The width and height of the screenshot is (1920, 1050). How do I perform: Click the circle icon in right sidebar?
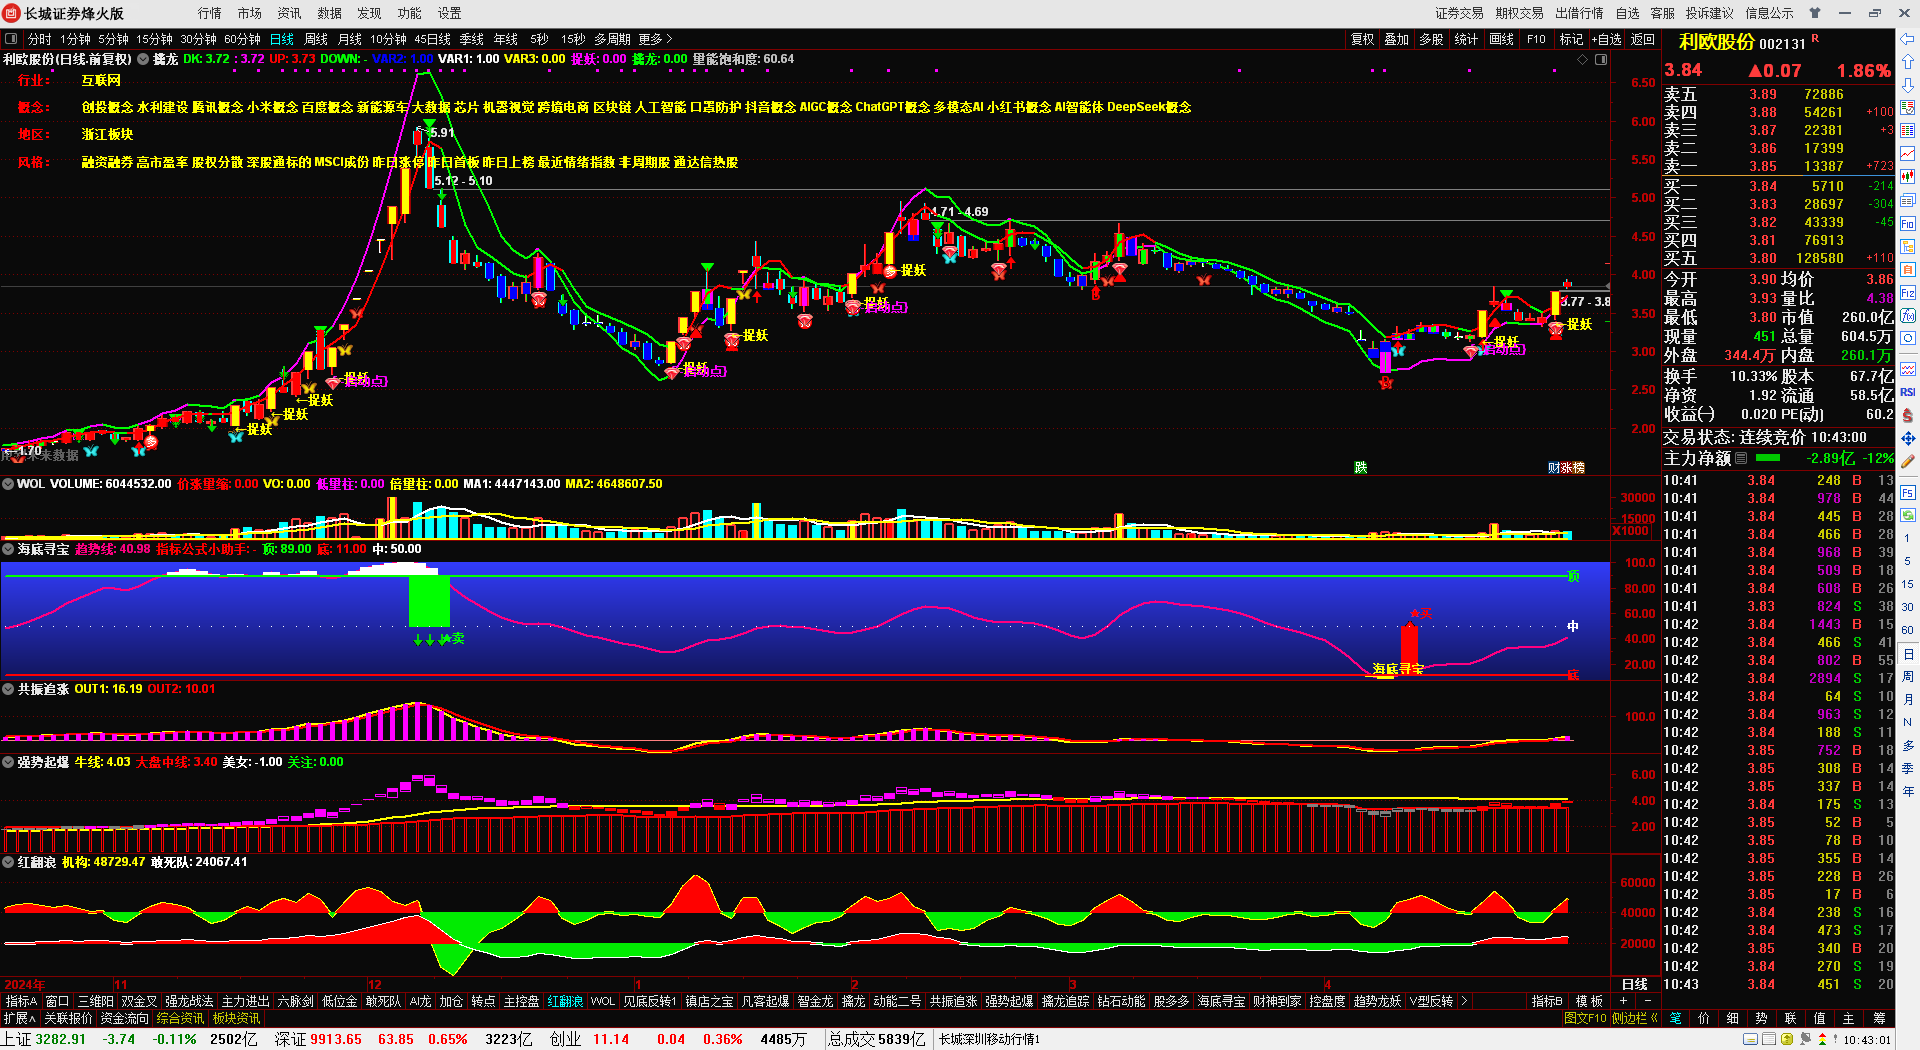1908,339
